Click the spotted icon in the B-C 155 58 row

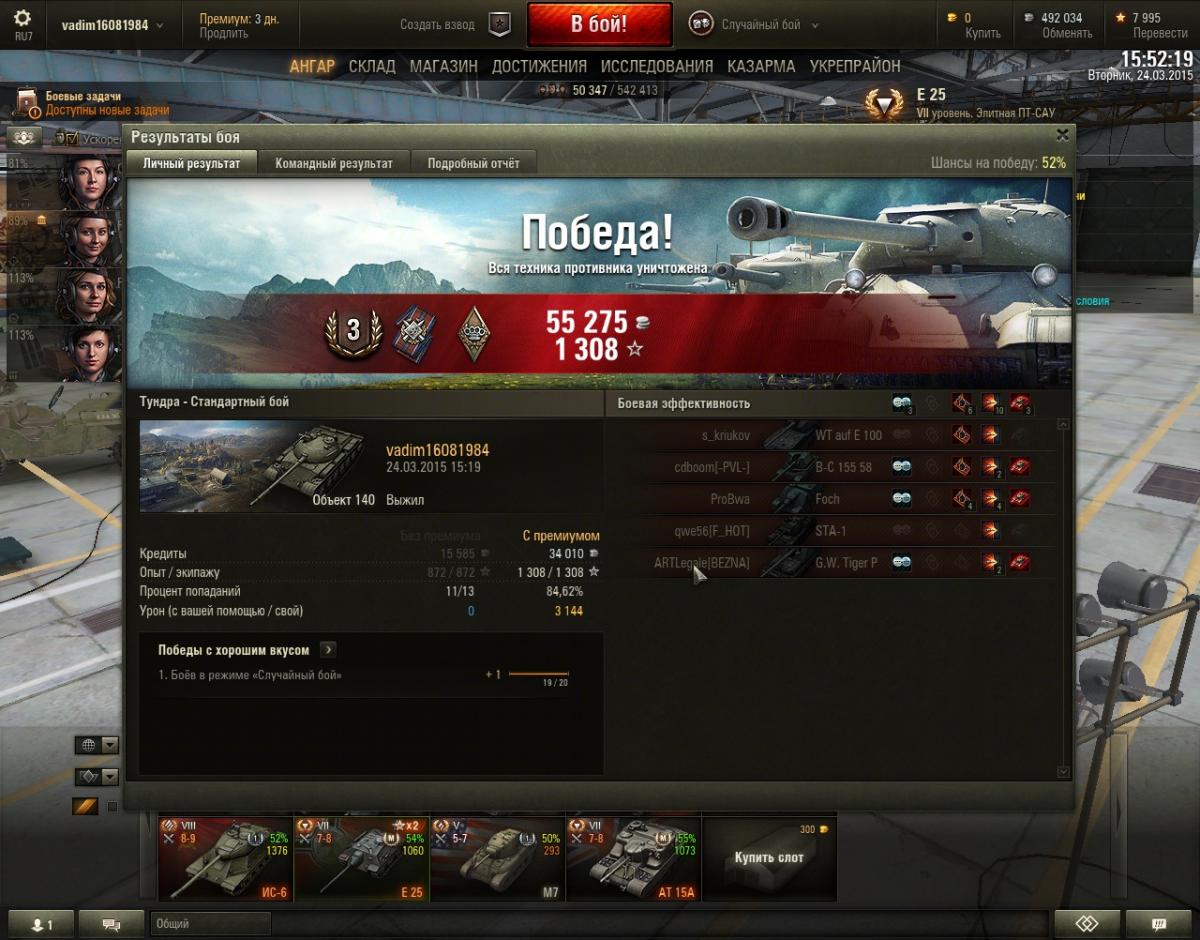click(x=902, y=467)
